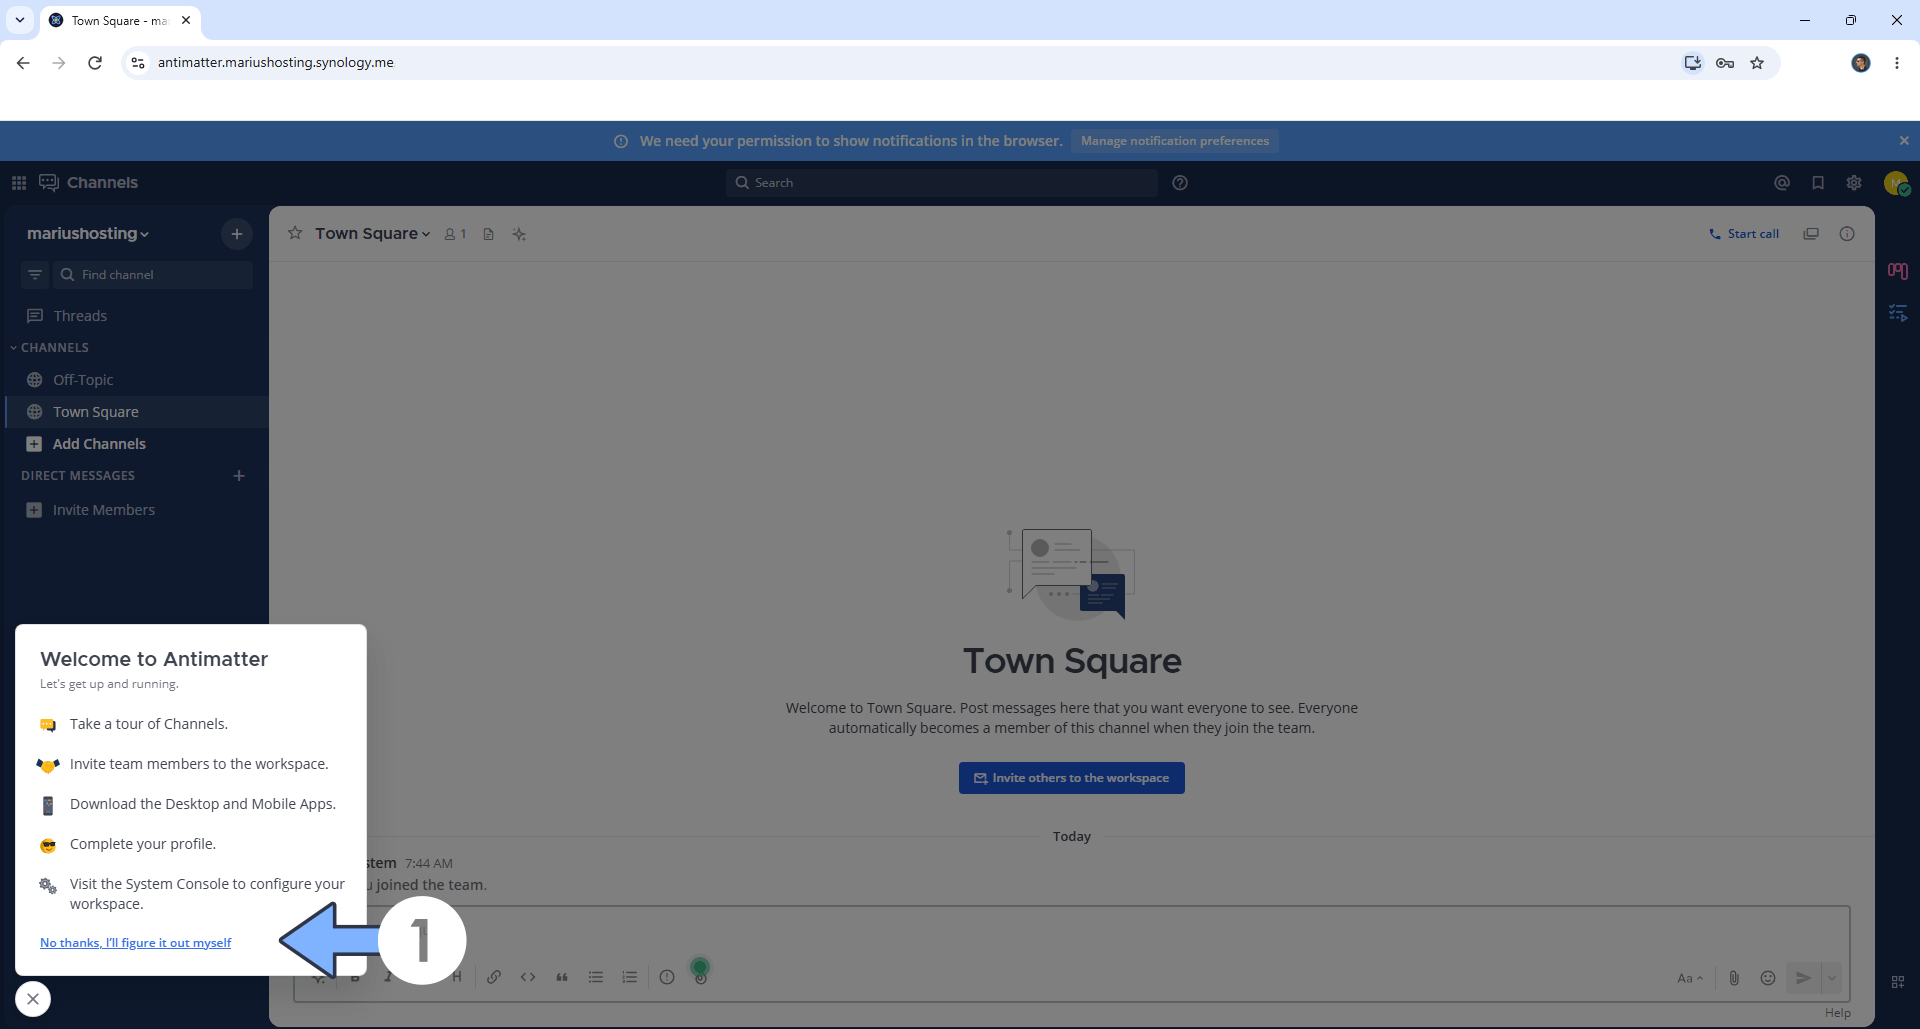Start a new direct message plus
The height and width of the screenshot is (1029, 1920).
(239, 476)
